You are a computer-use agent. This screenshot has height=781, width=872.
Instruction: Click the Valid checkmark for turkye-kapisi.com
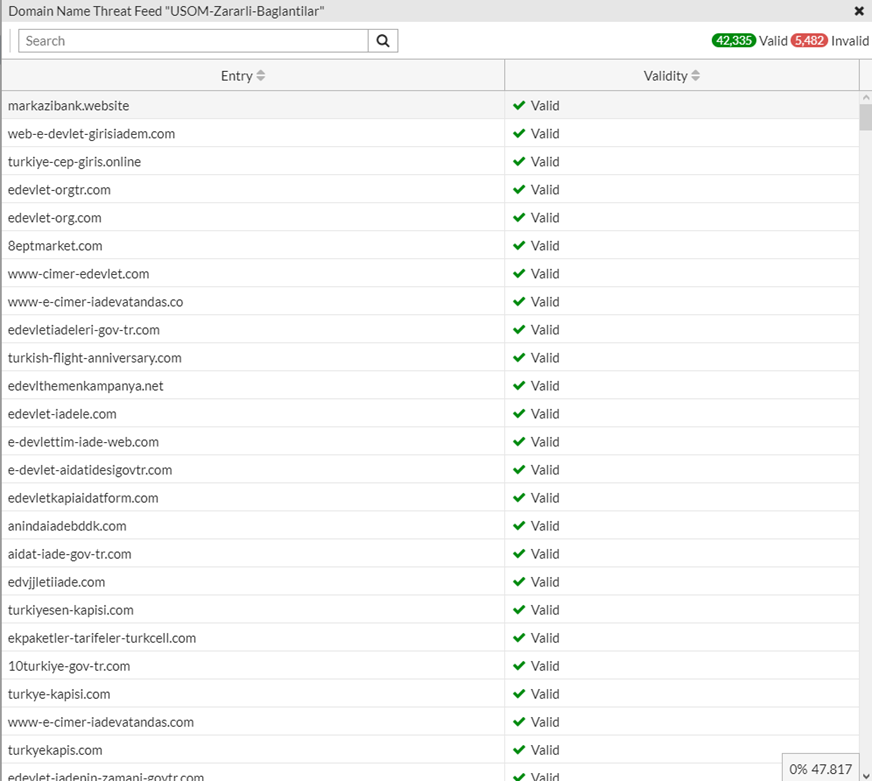click(519, 694)
